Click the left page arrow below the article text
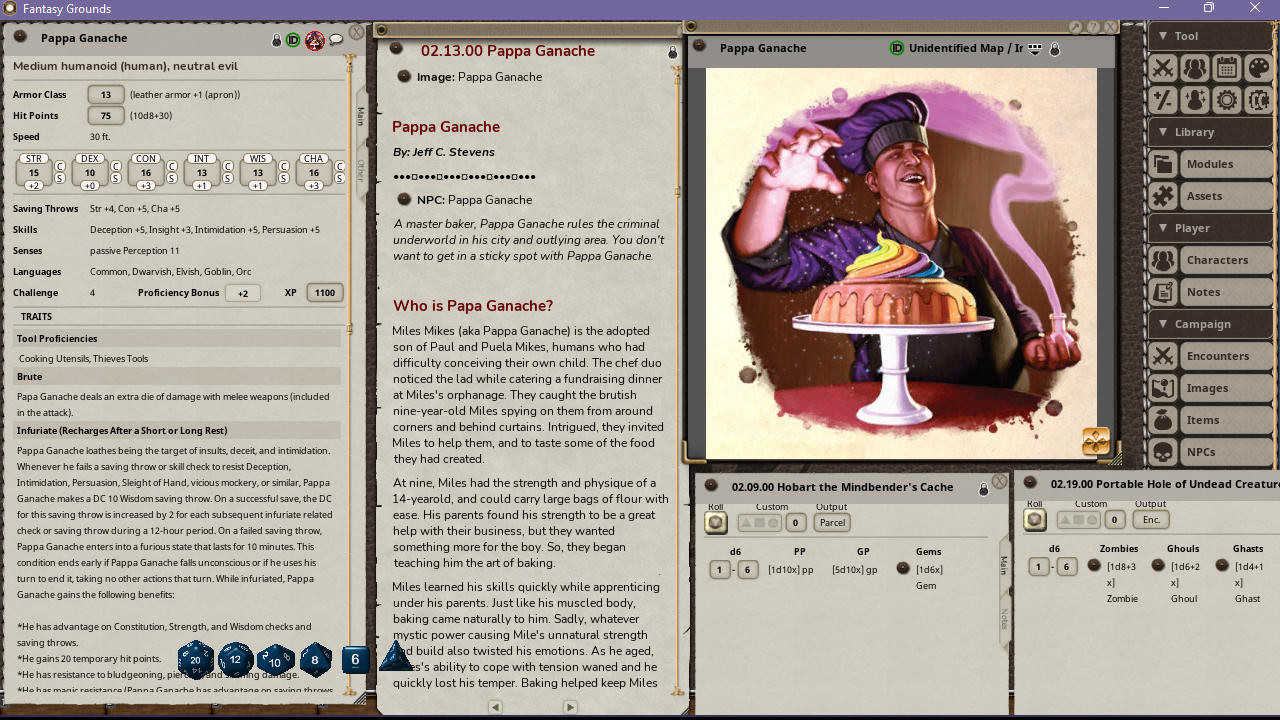The width and height of the screenshot is (1280, 720). coord(495,707)
